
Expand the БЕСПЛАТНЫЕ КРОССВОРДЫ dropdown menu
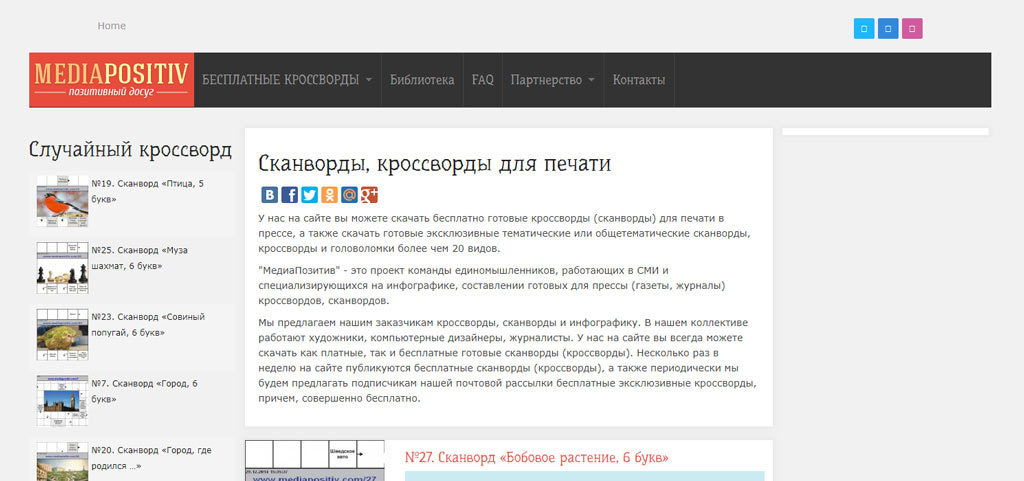(x=287, y=80)
